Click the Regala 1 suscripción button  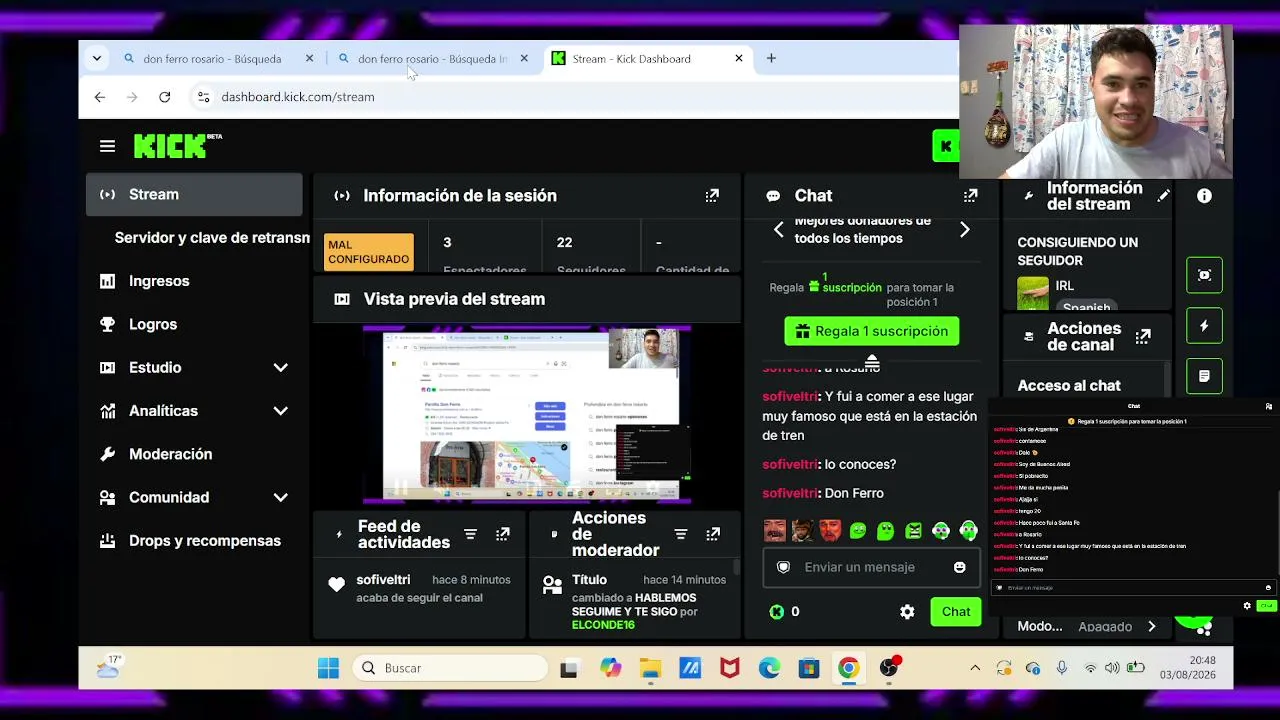(x=872, y=331)
